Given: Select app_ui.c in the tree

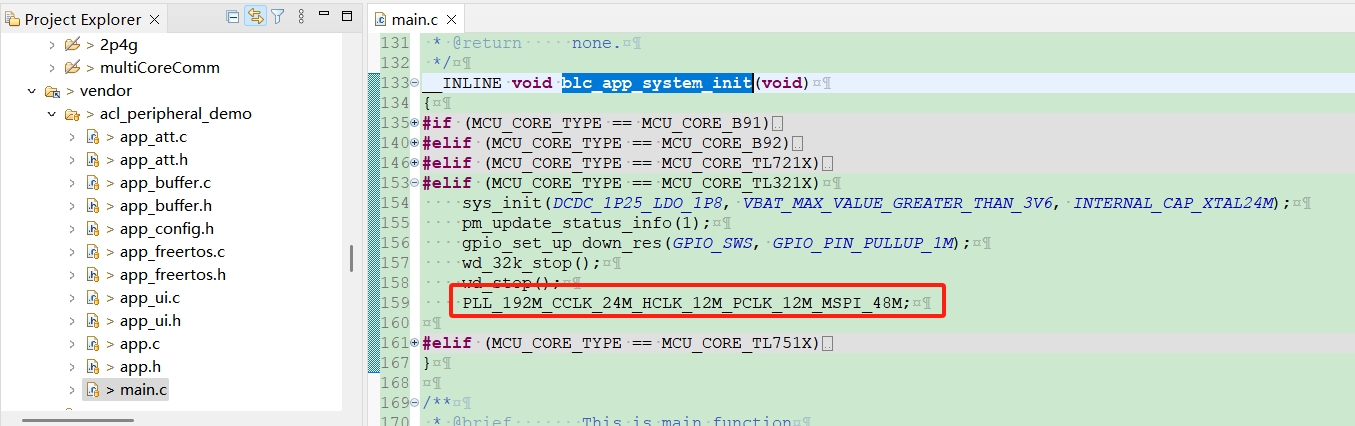Looking at the screenshot, I should pos(149,298).
